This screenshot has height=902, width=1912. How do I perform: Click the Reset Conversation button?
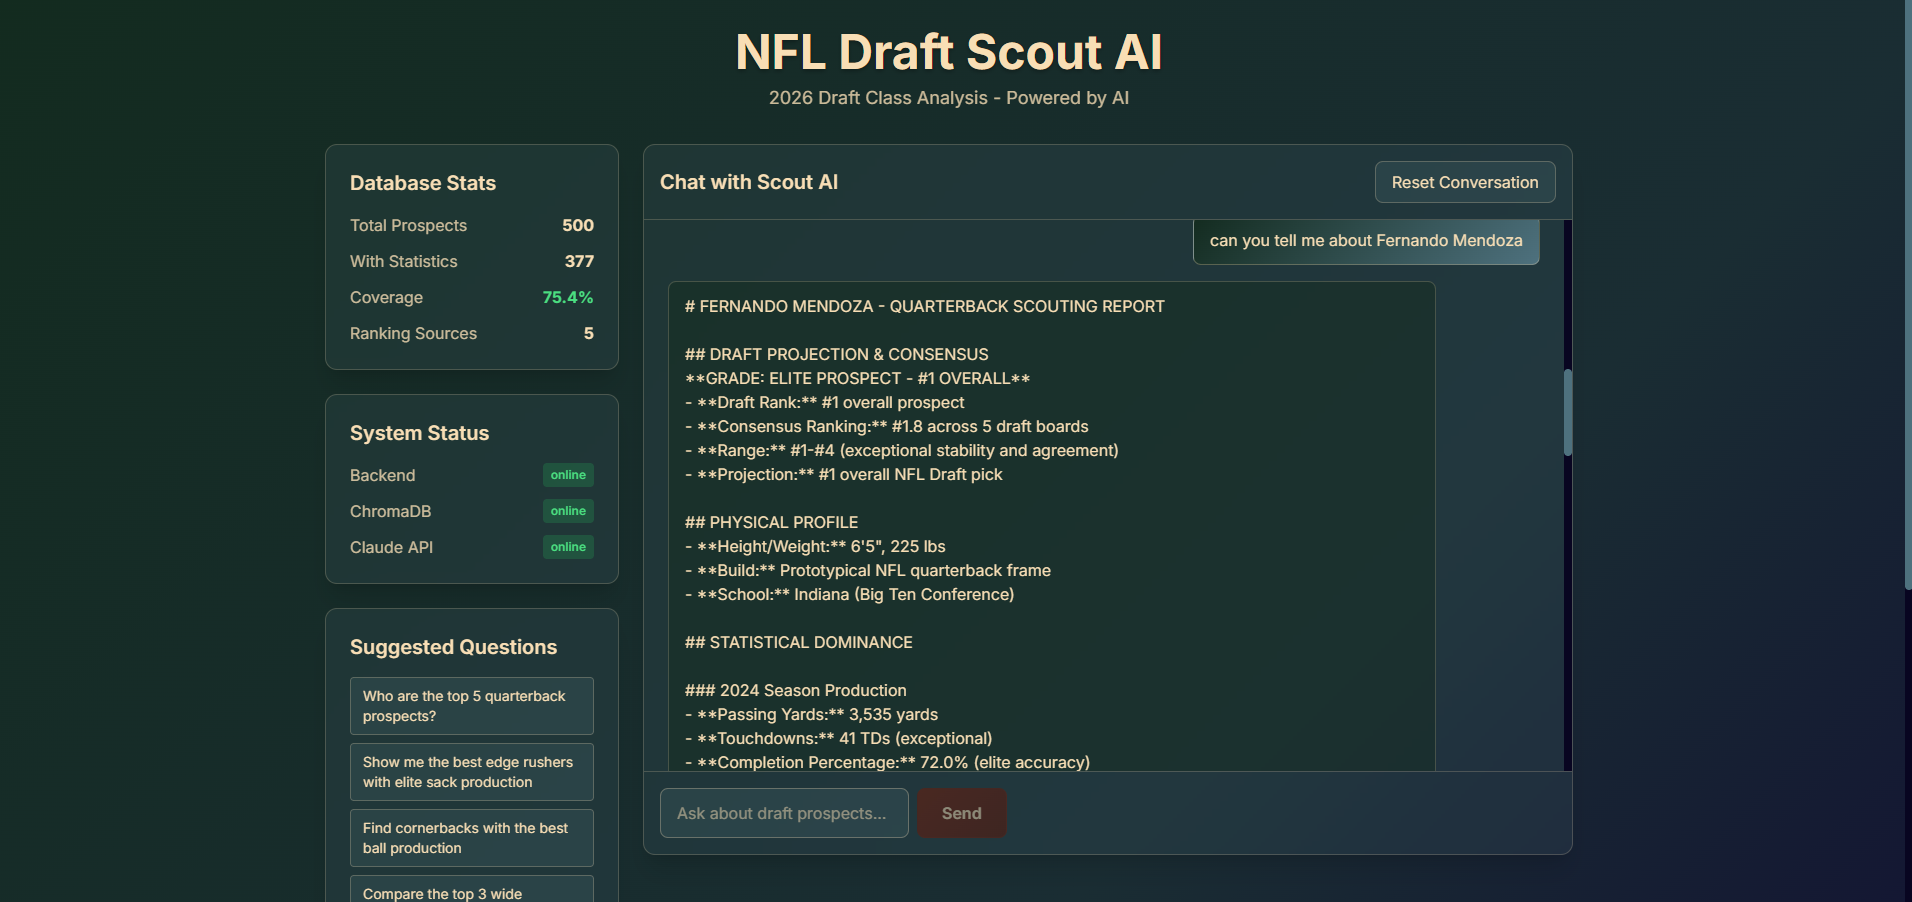[1464, 182]
